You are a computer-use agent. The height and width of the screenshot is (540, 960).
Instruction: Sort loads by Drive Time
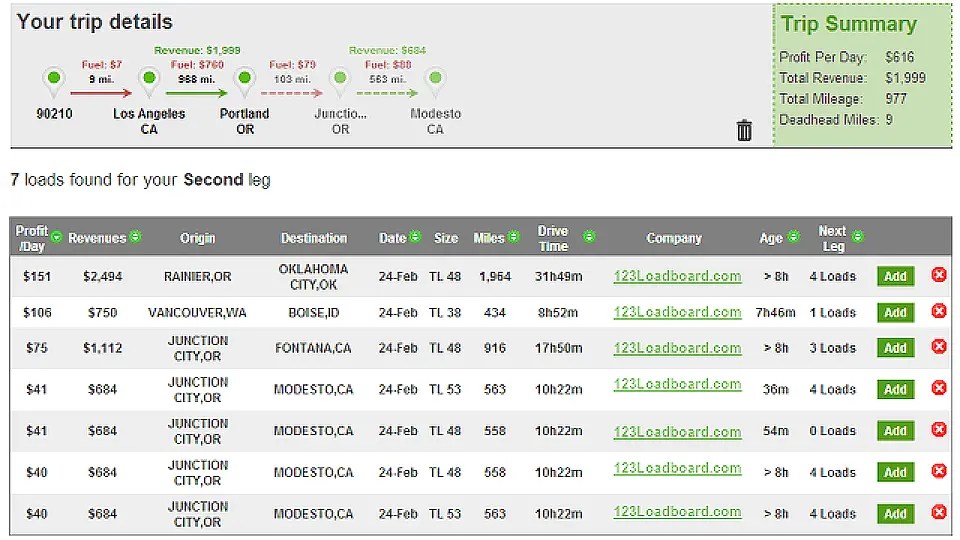pos(589,236)
